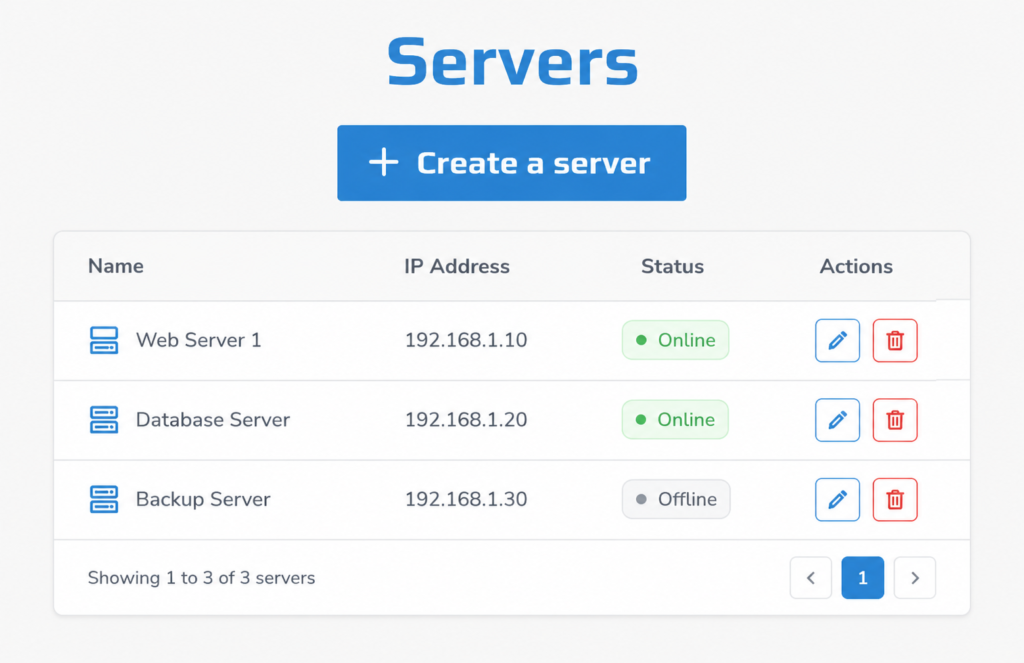
Task: Click the Online badge for Web Server 1
Action: point(675,340)
